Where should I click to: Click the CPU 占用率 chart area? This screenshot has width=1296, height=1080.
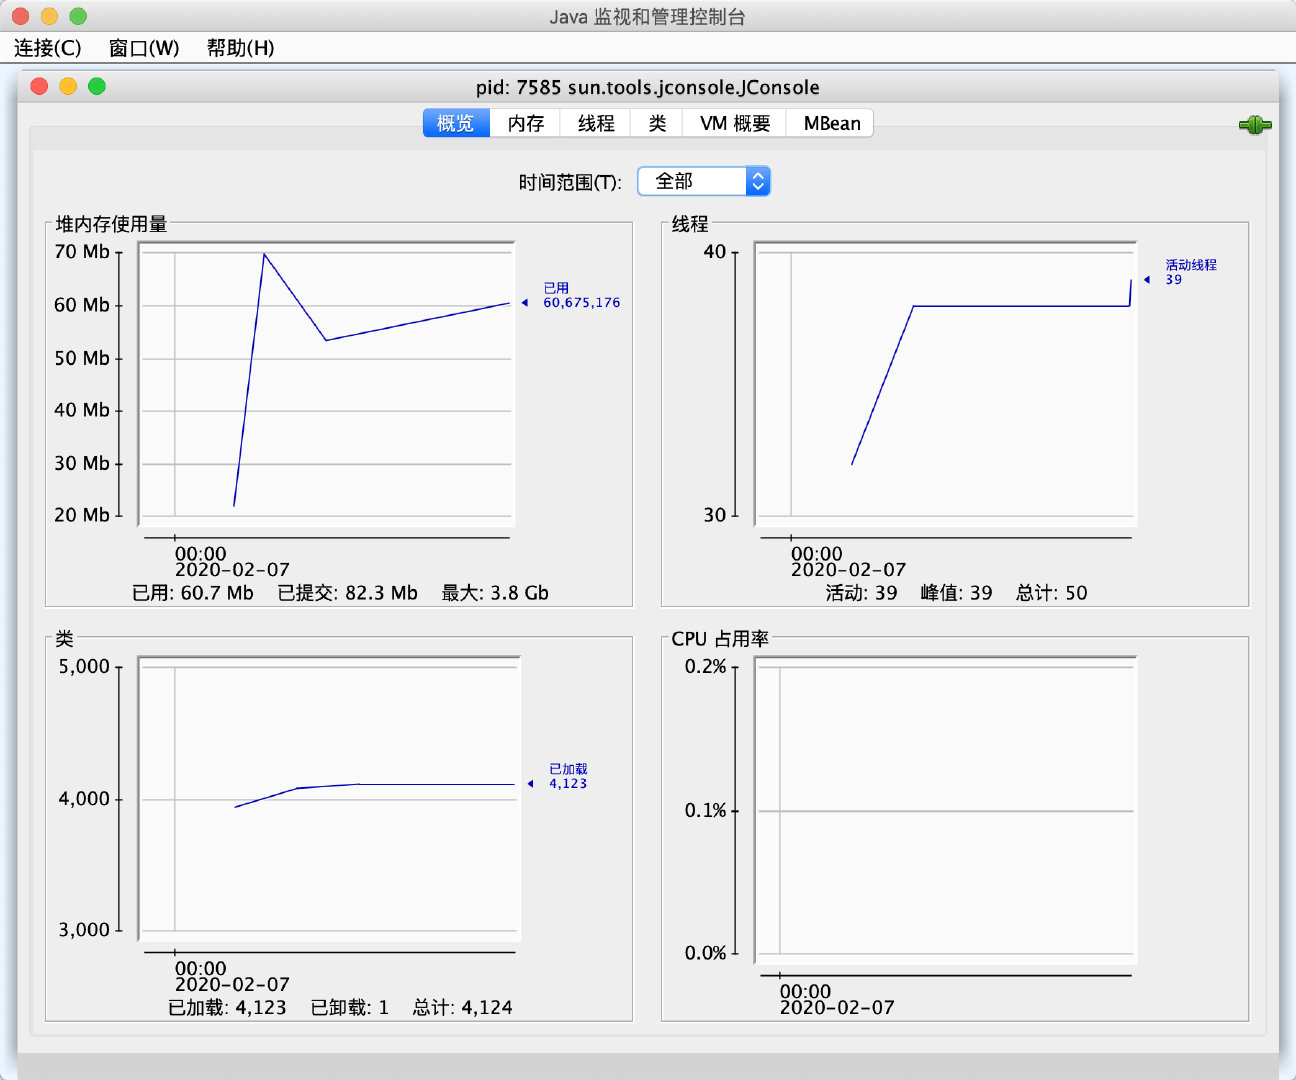(945, 810)
